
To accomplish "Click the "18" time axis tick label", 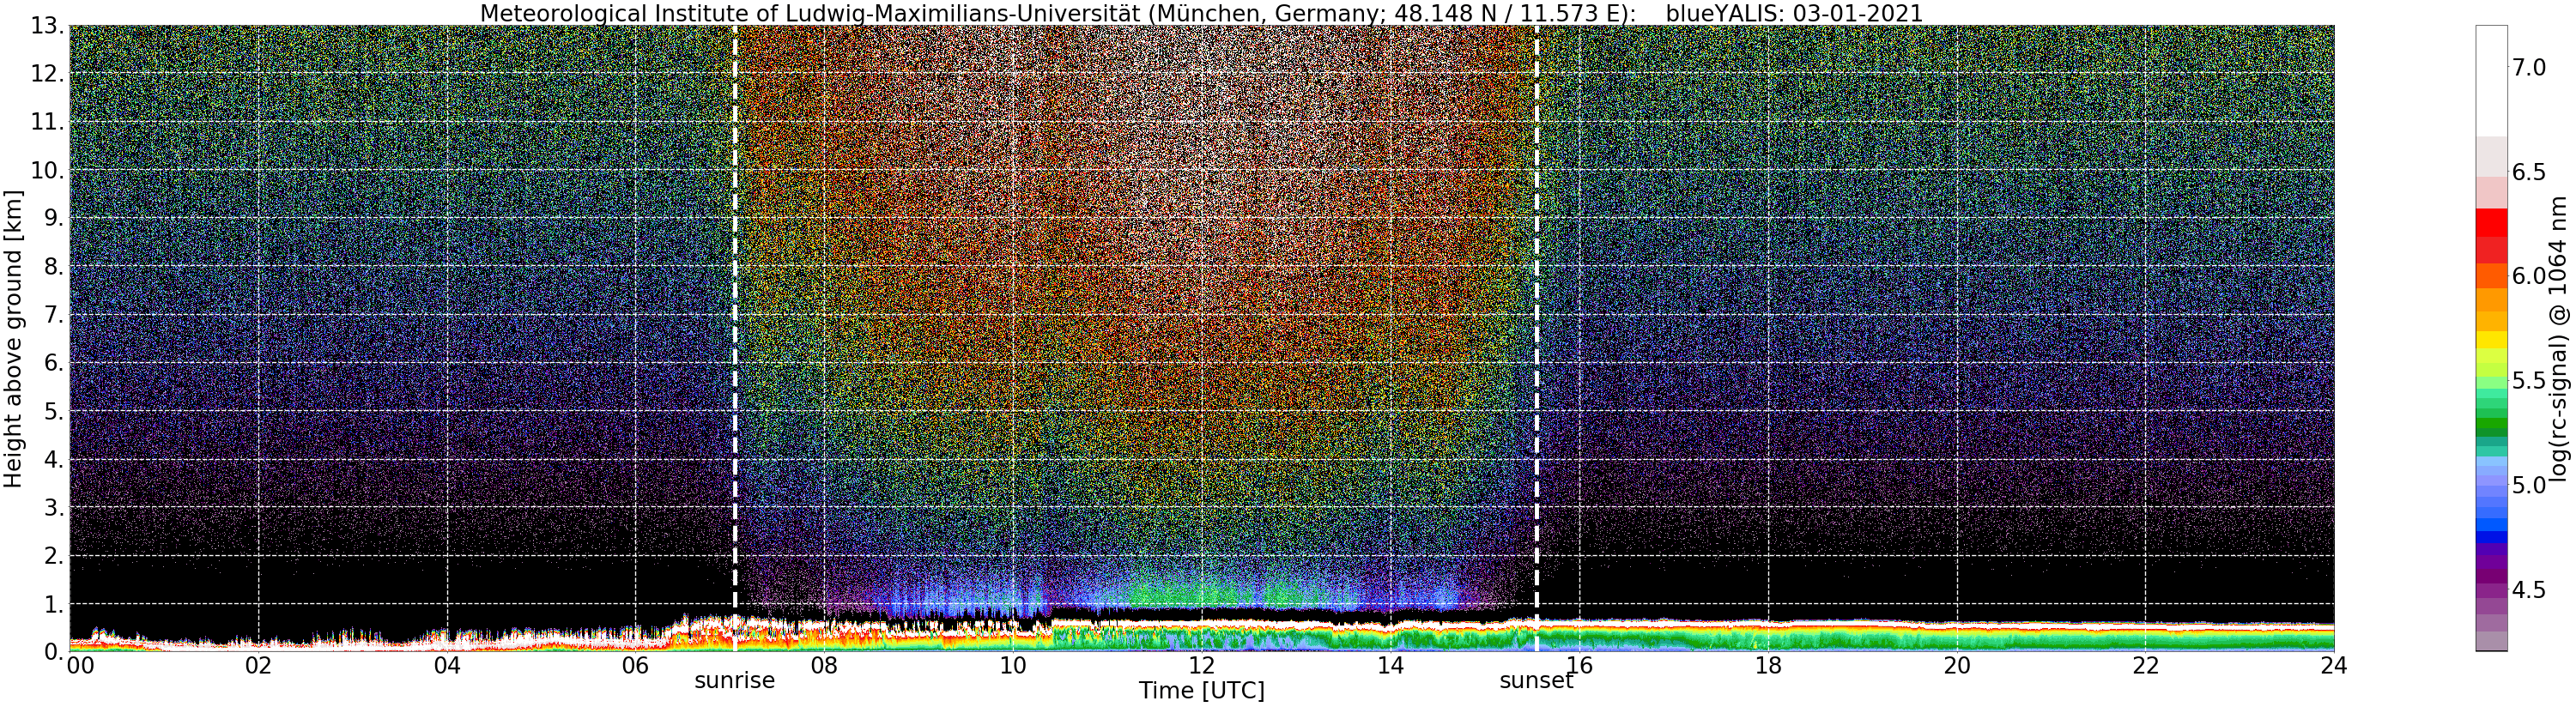I will pyautogui.click(x=1768, y=665).
